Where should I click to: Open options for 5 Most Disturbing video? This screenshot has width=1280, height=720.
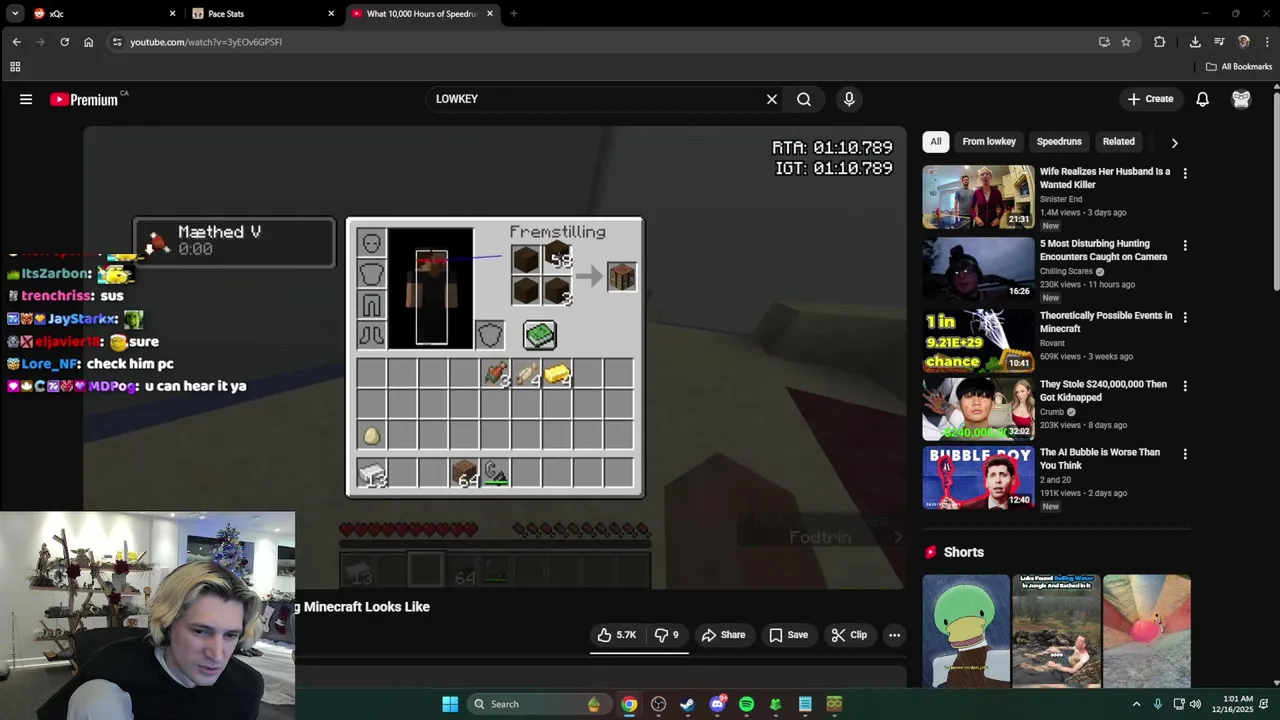1185,245
